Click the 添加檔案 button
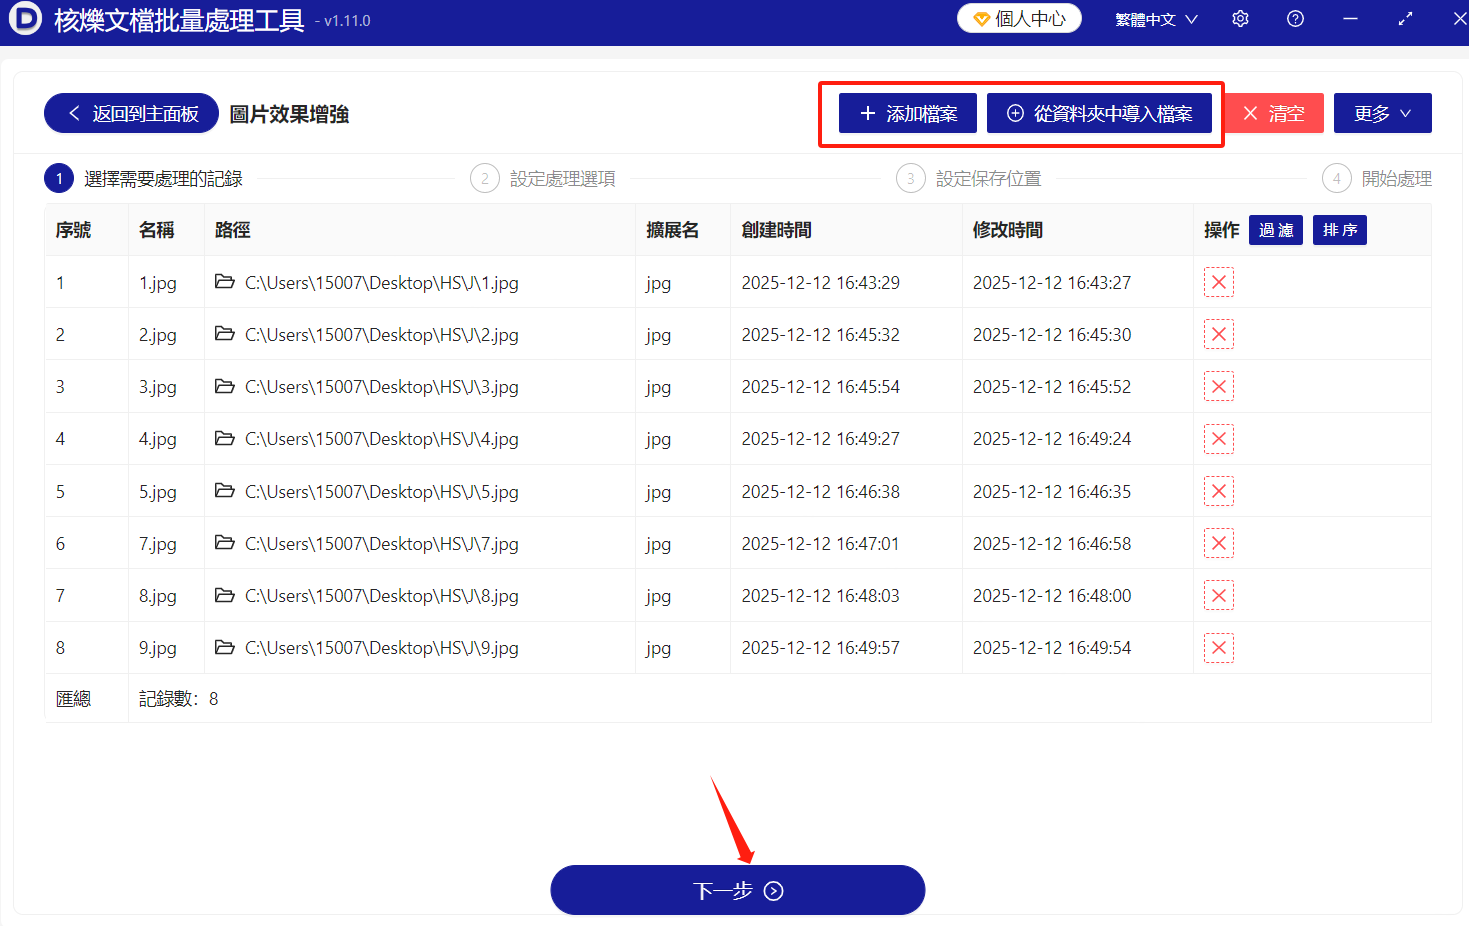The image size is (1469, 926). (x=906, y=113)
